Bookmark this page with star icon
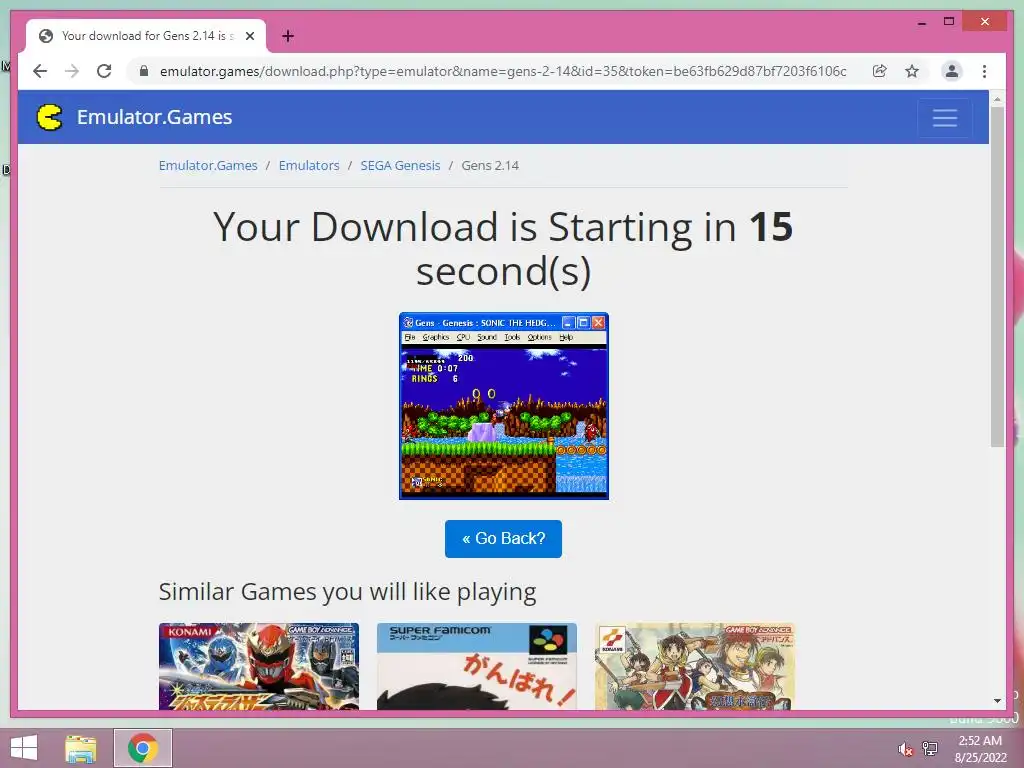Image resolution: width=1024 pixels, height=768 pixels. tap(912, 71)
